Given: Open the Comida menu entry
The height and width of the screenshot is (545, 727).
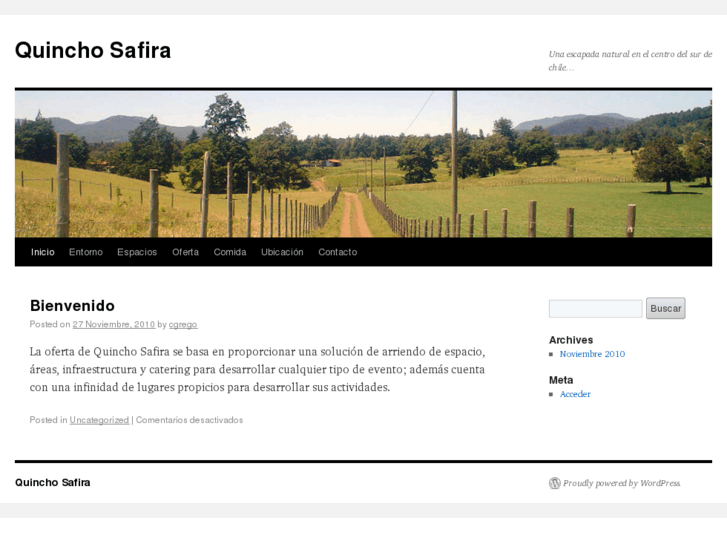Looking at the screenshot, I should pyautogui.click(x=230, y=252).
